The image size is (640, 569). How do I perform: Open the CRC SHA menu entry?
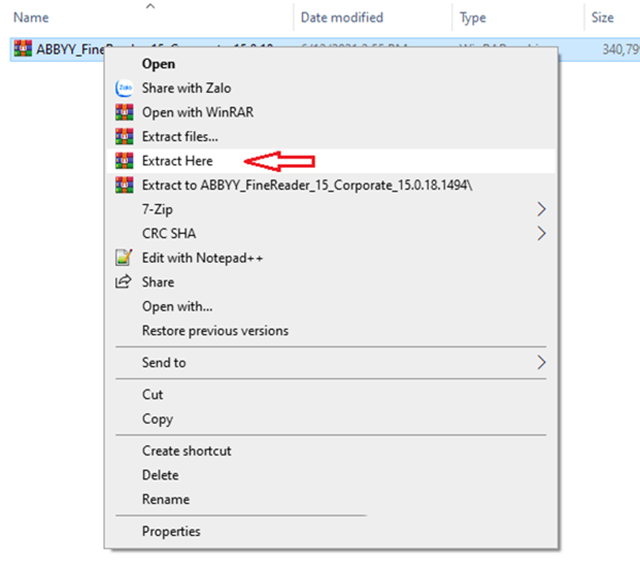331,233
